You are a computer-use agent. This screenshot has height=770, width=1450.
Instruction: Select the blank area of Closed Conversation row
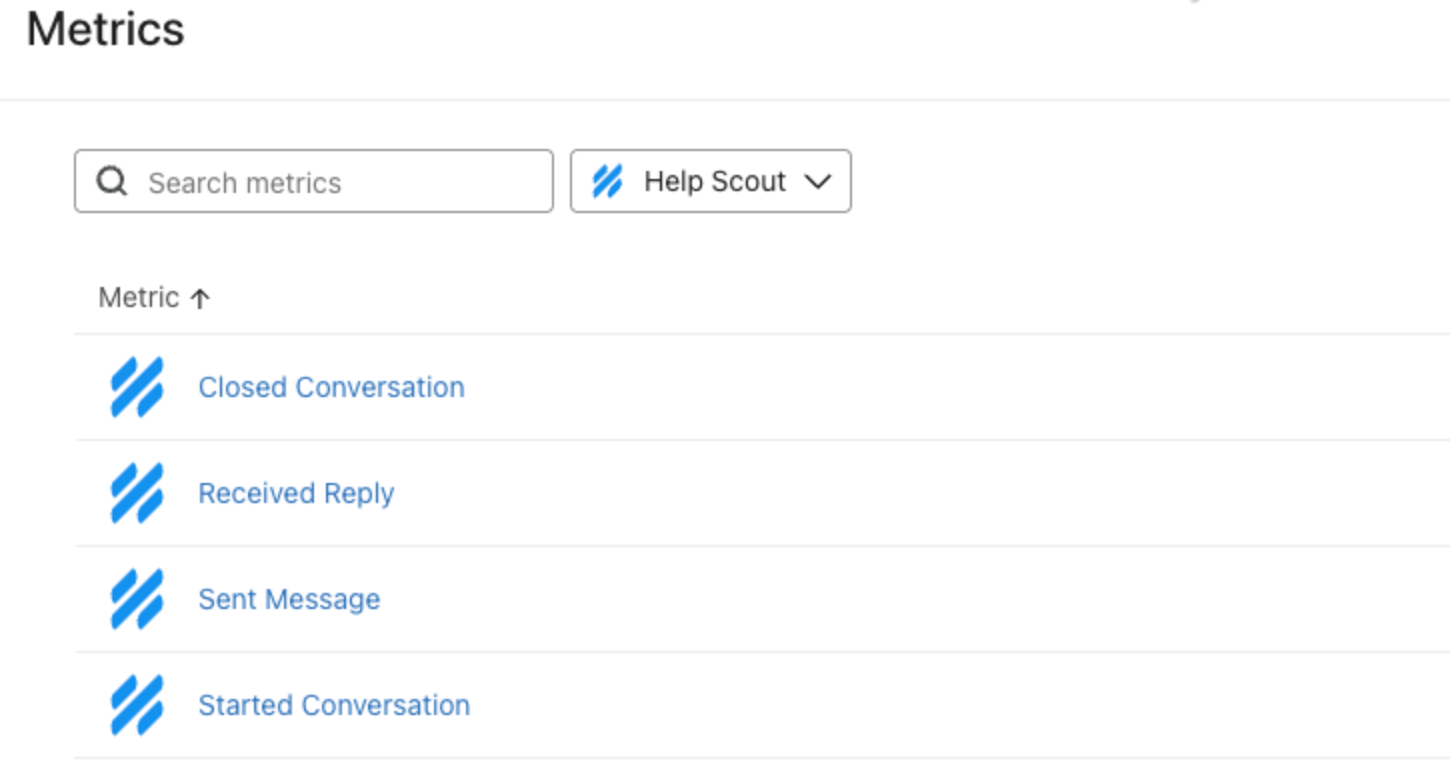coord(900,387)
